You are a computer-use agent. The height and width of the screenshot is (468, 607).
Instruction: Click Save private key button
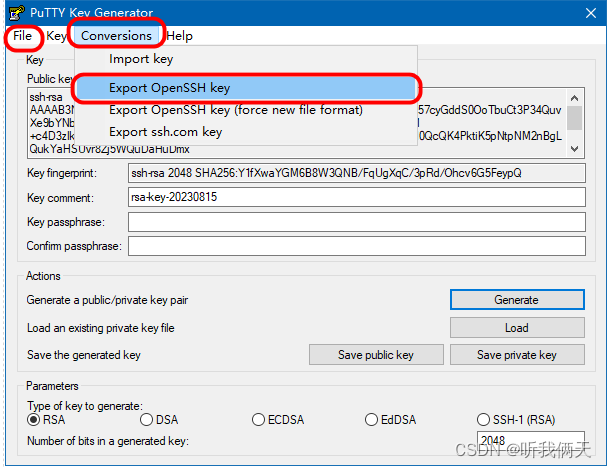point(517,355)
